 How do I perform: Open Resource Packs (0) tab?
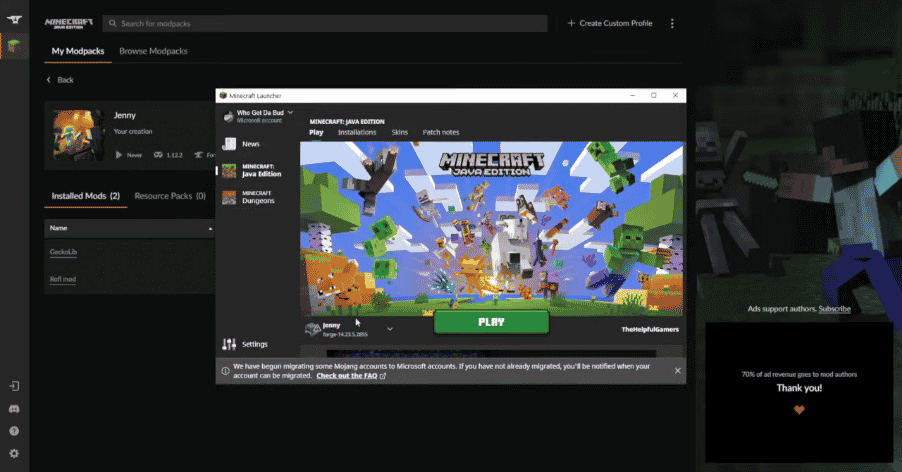point(170,196)
